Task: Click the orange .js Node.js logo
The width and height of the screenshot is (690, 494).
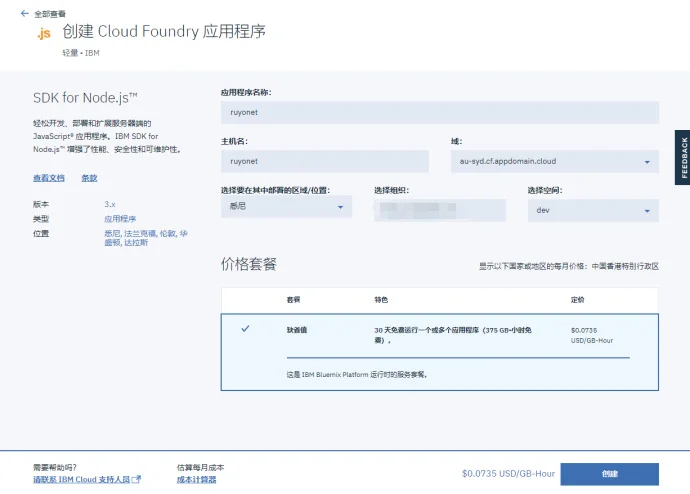Action: pyautogui.click(x=44, y=33)
